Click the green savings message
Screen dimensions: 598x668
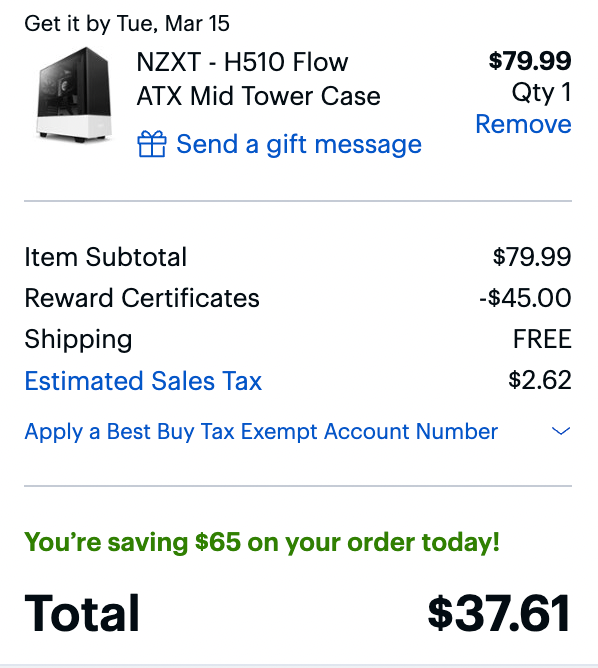(x=262, y=542)
